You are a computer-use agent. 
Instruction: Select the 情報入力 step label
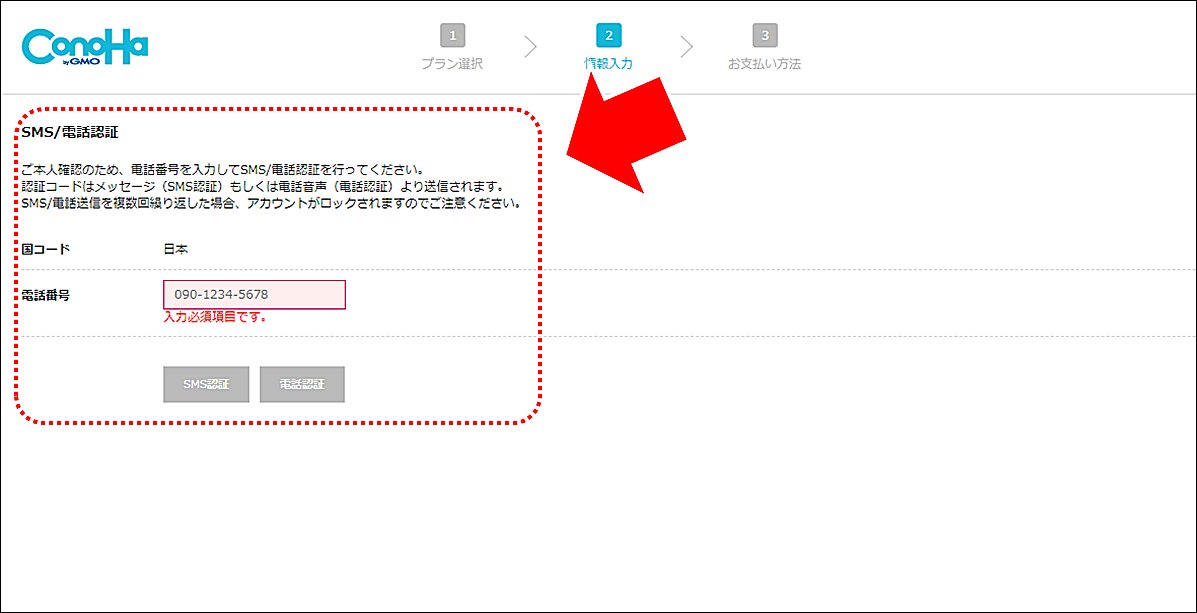click(608, 64)
